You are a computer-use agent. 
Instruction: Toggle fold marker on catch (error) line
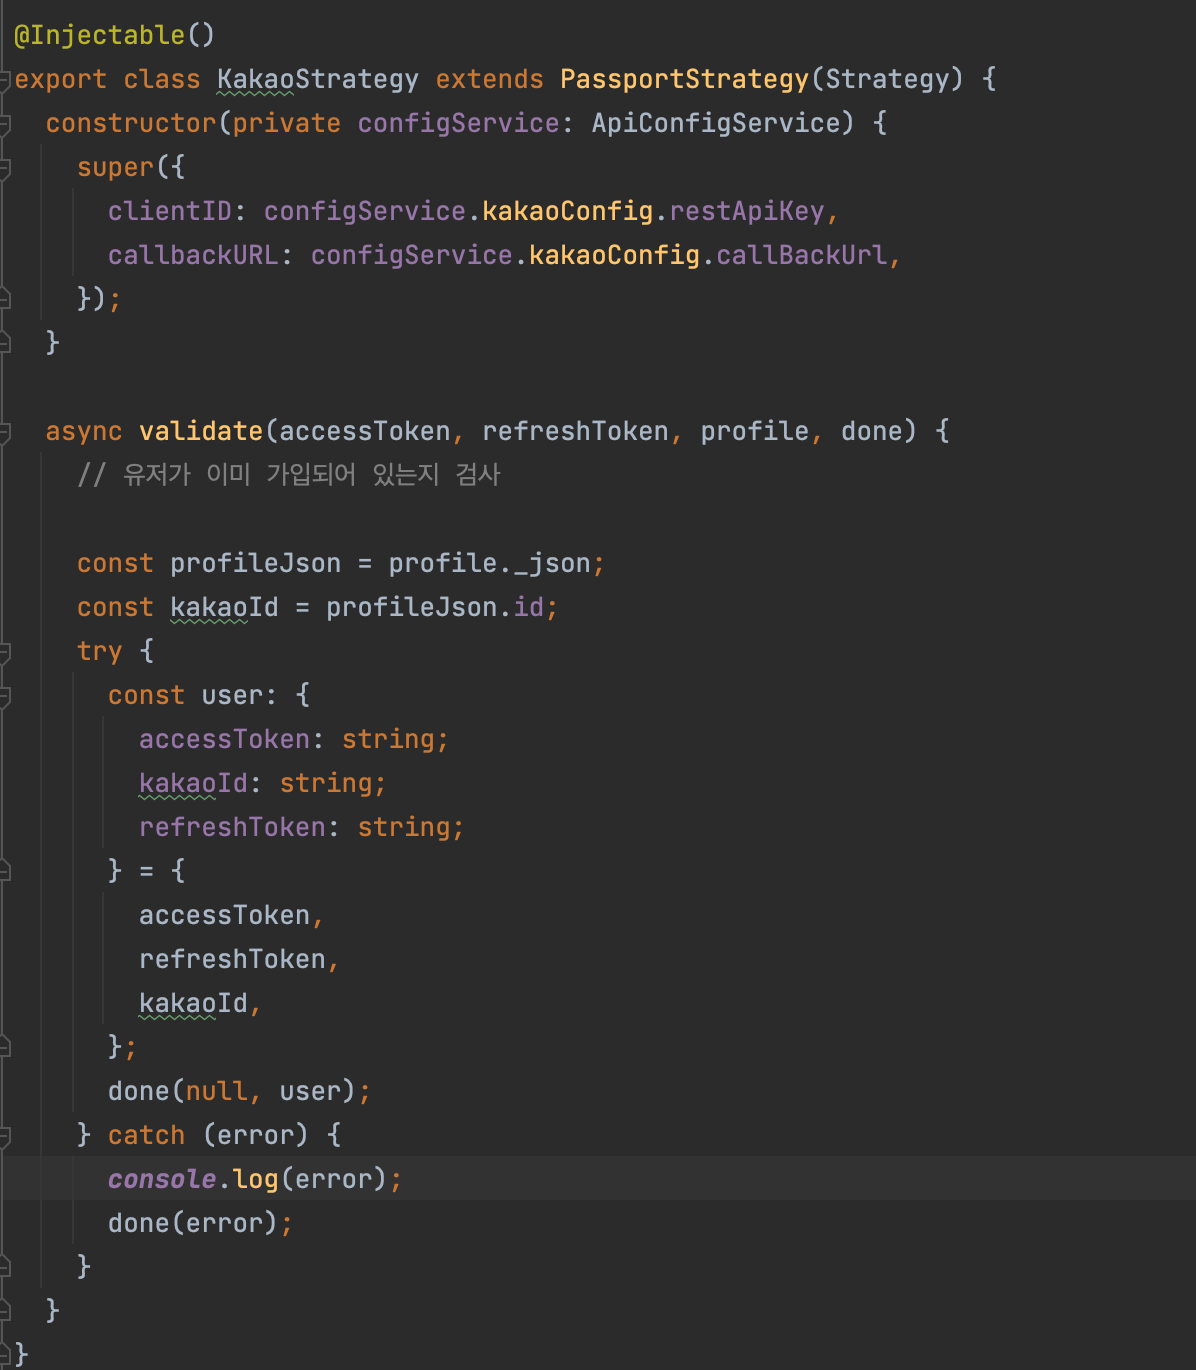4,1136
